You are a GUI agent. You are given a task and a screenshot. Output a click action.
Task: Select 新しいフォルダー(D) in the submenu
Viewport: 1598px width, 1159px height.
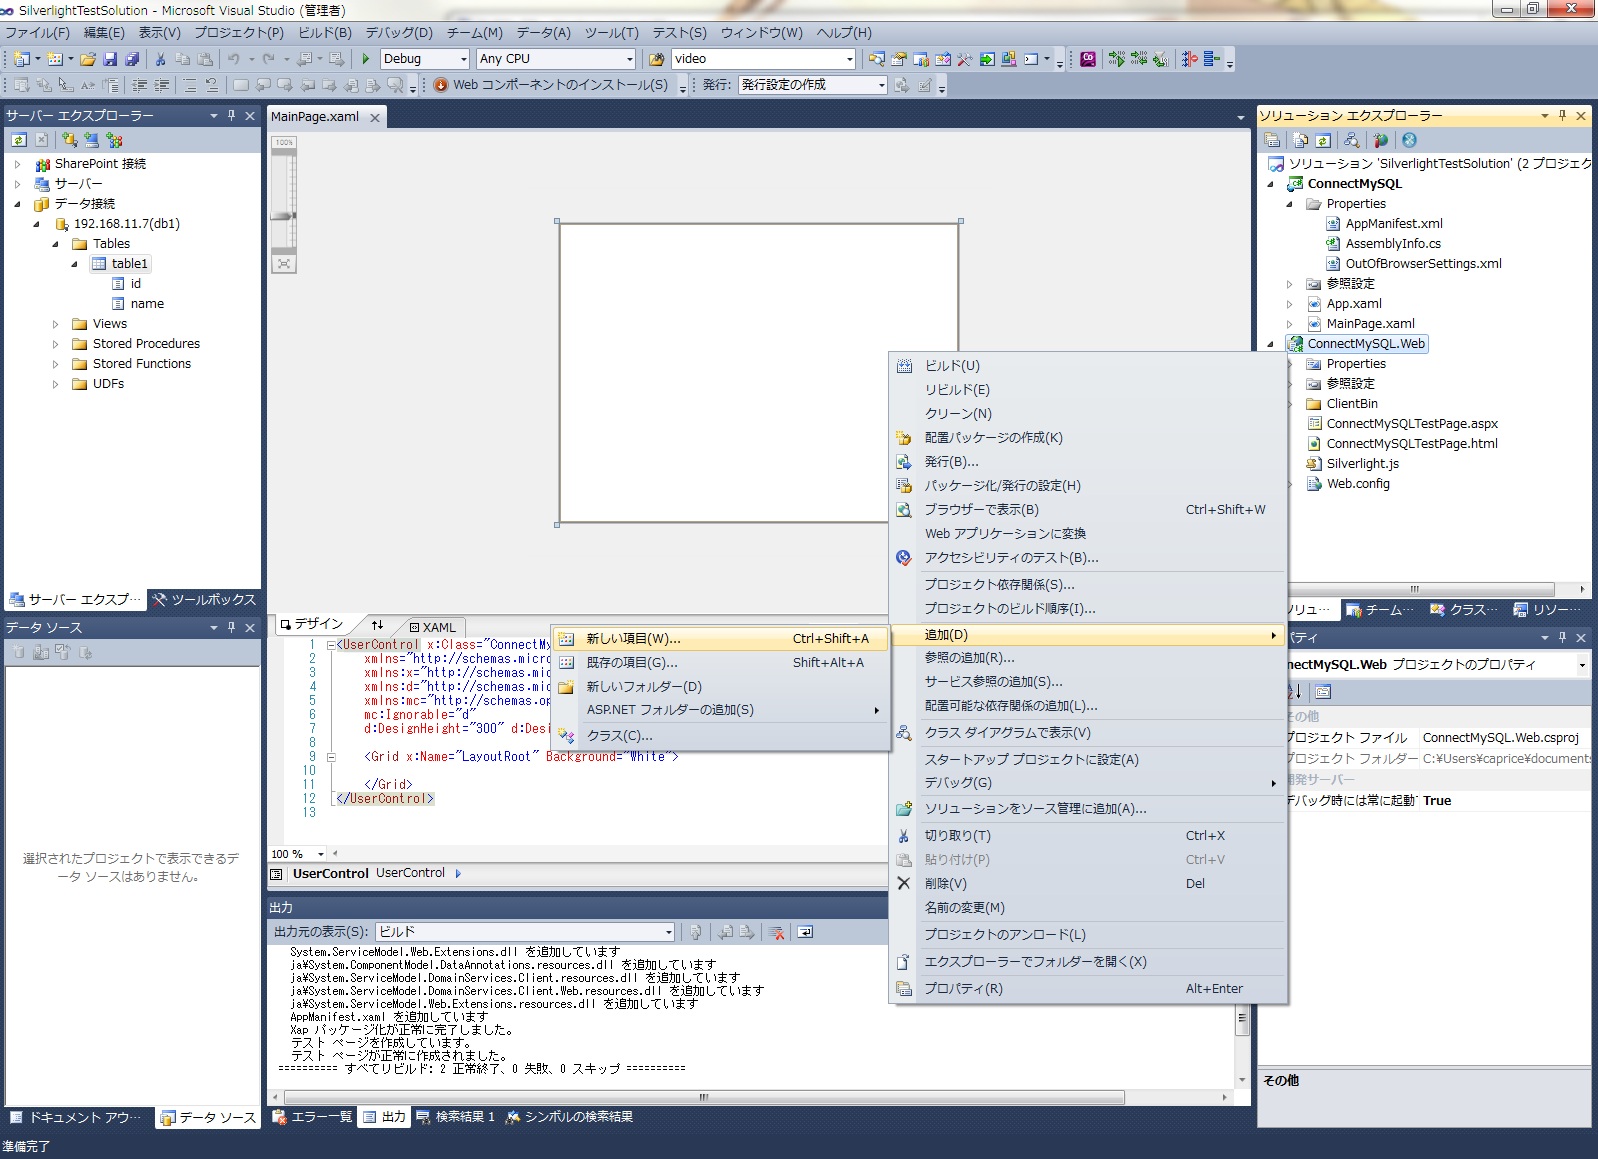tap(719, 686)
